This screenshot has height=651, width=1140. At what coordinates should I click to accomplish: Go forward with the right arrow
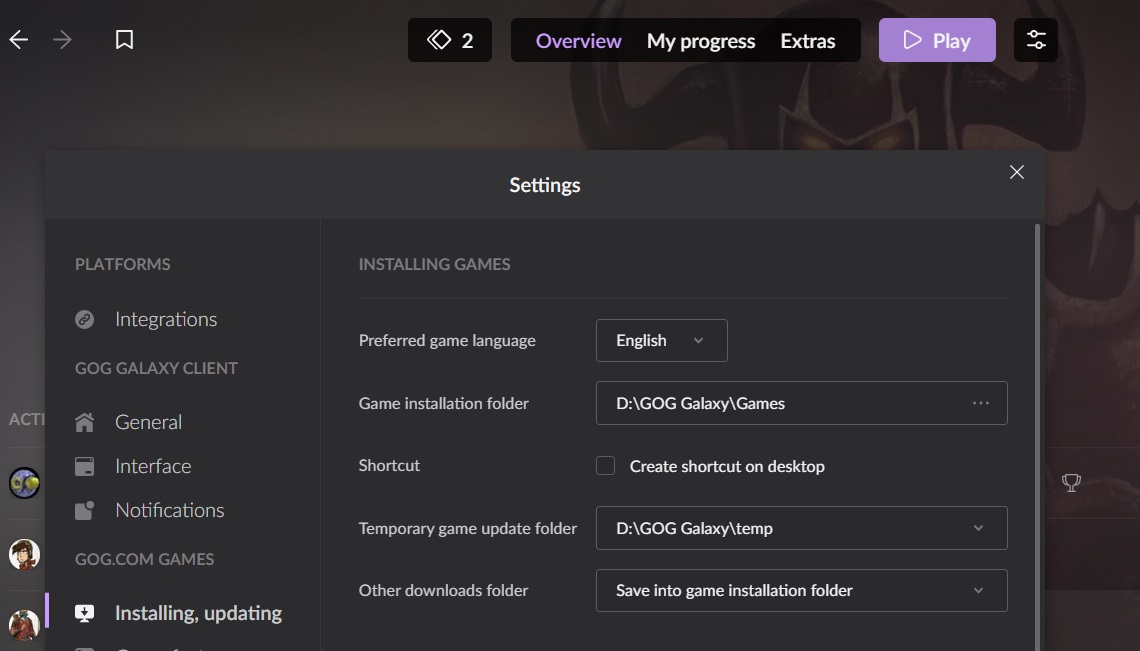tap(63, 40)
